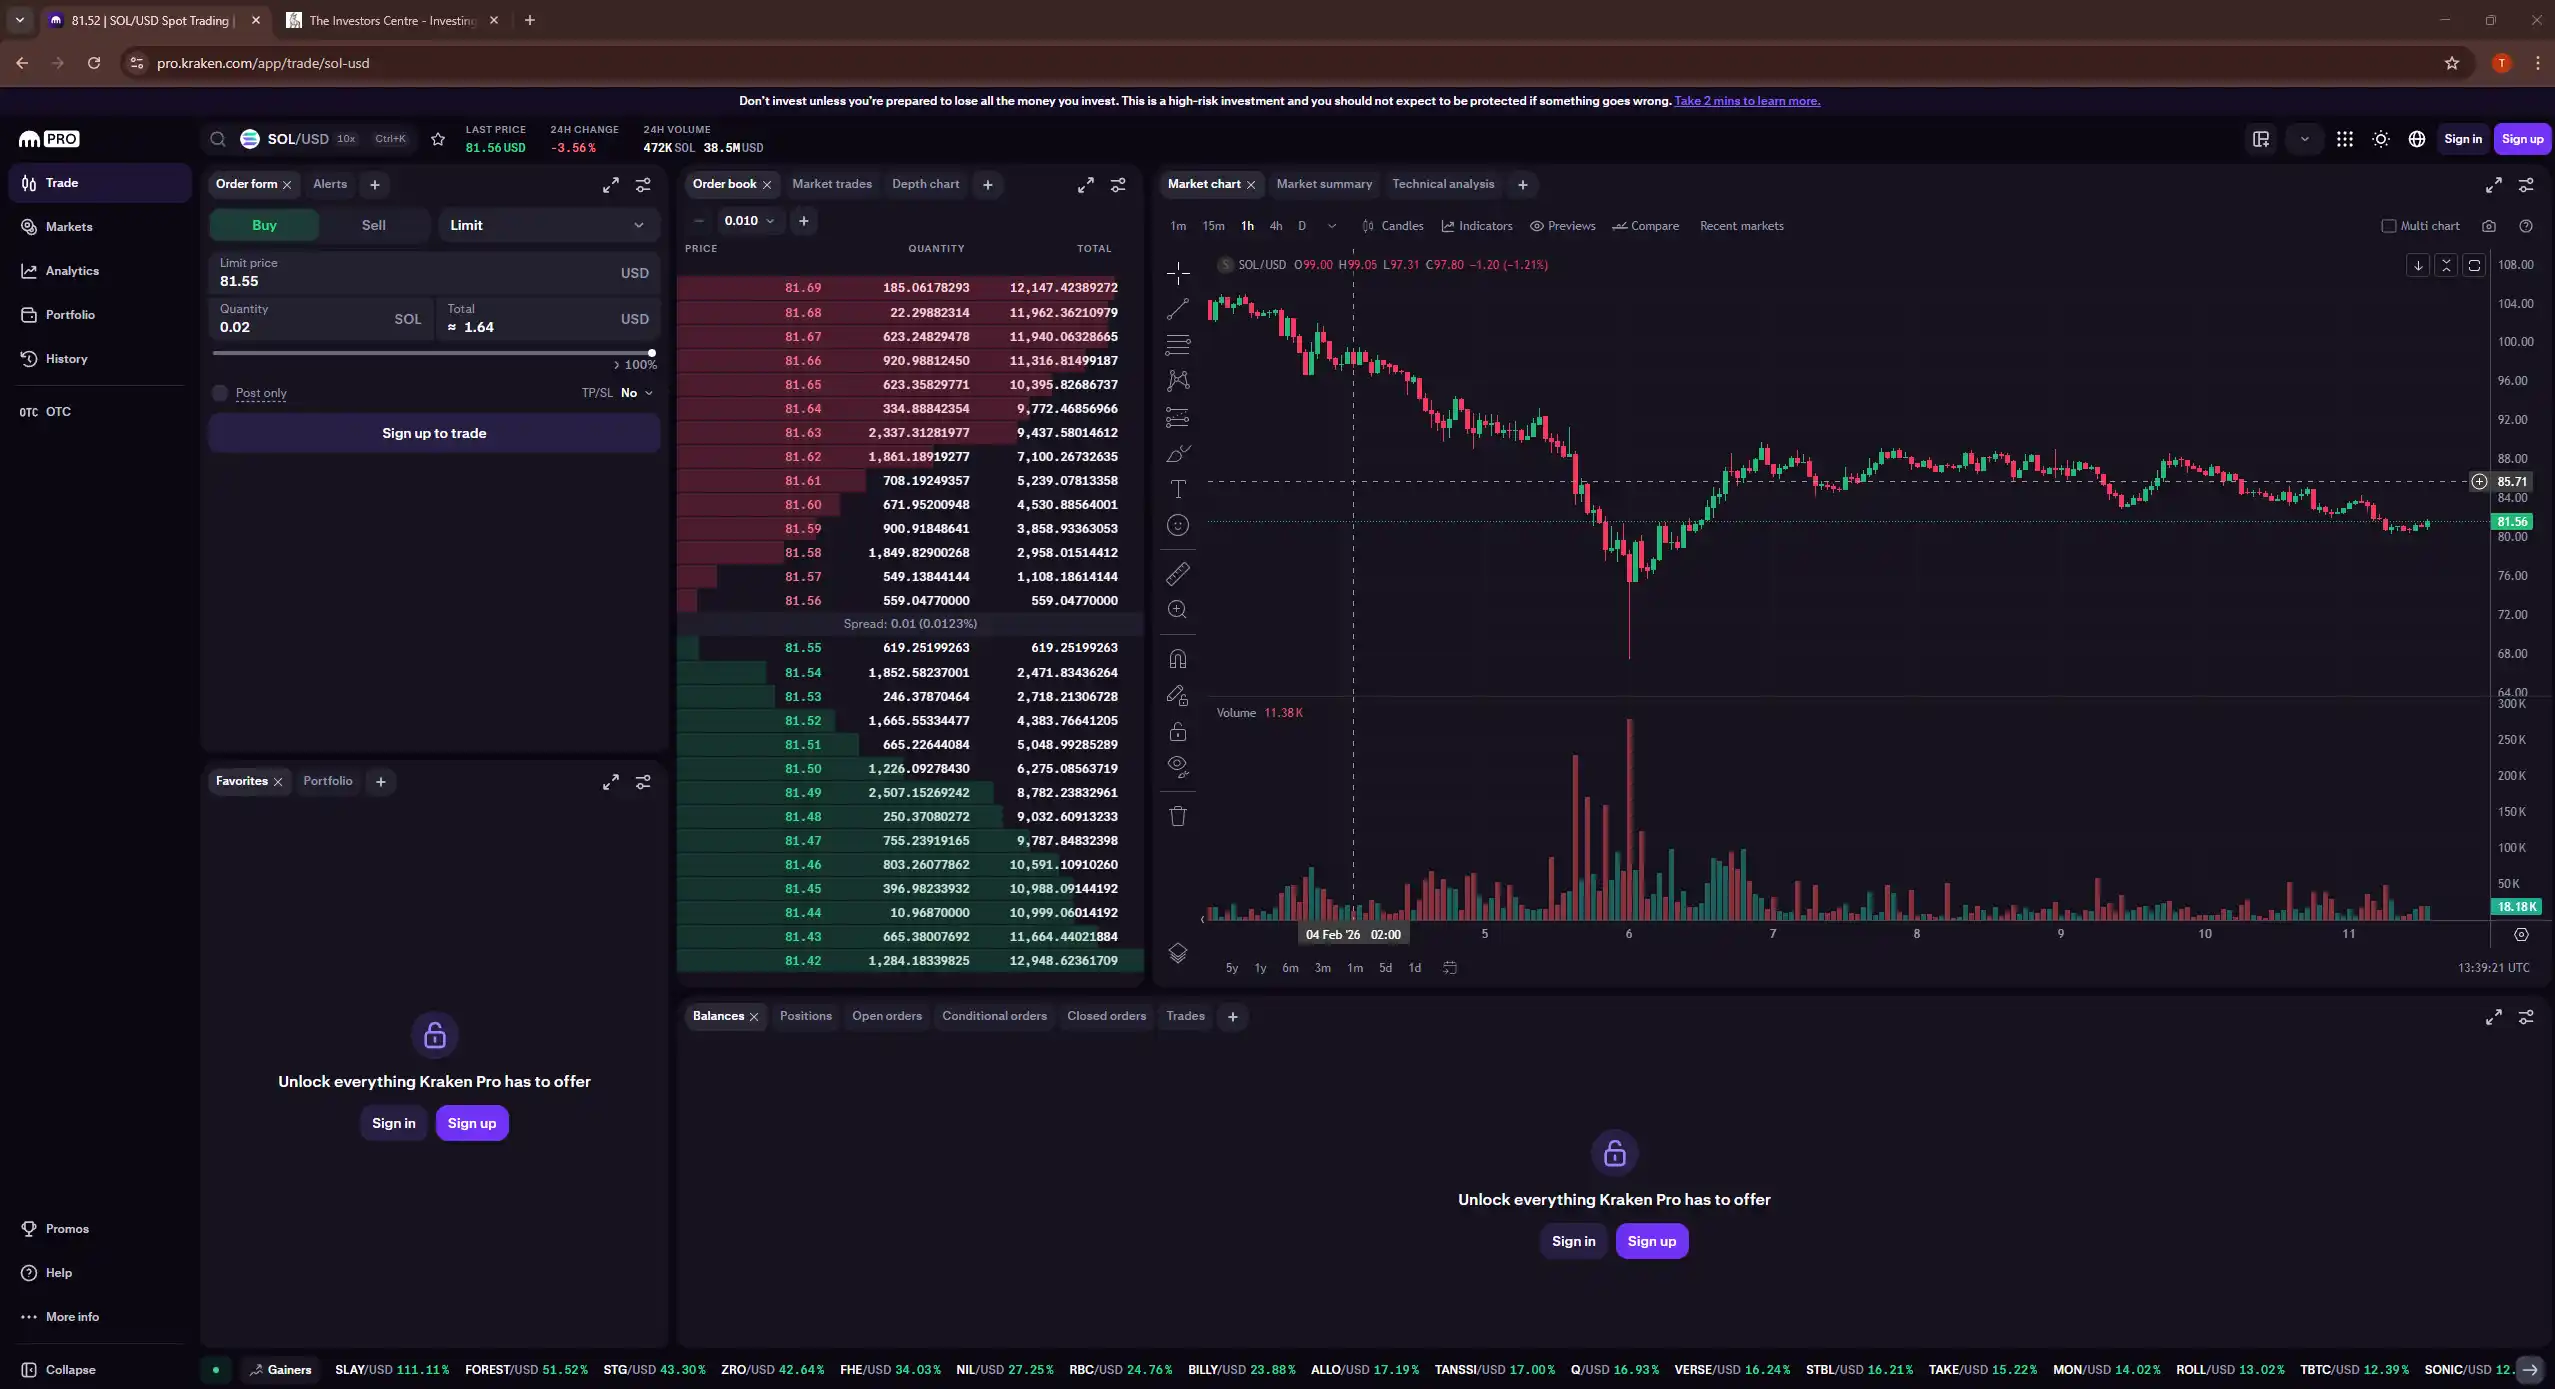Image resolution: width=2555 pixels, height=1389 pixels.
Task: Click the quantity slider track
Action: tap(432, 353)
